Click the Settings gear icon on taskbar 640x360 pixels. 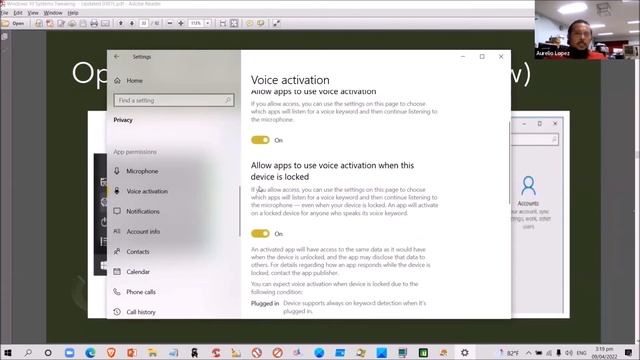[464, 353]
